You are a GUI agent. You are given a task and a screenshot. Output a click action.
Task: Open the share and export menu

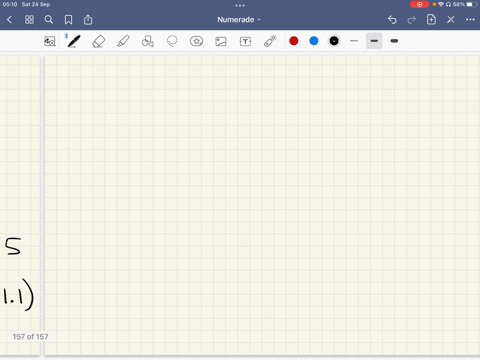click(88, 20)
